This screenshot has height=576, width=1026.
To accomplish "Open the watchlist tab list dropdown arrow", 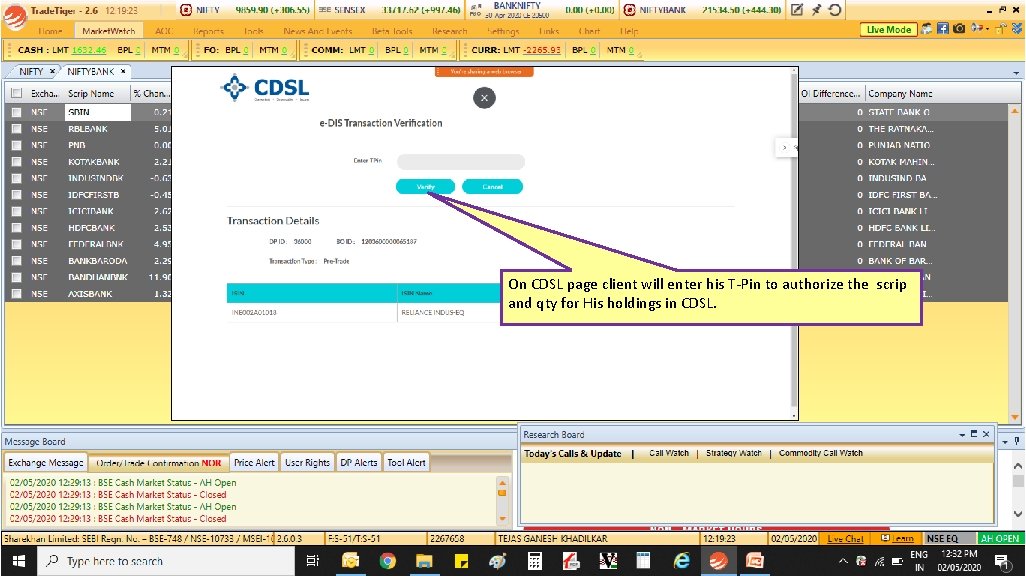I will click(1016, 73).
